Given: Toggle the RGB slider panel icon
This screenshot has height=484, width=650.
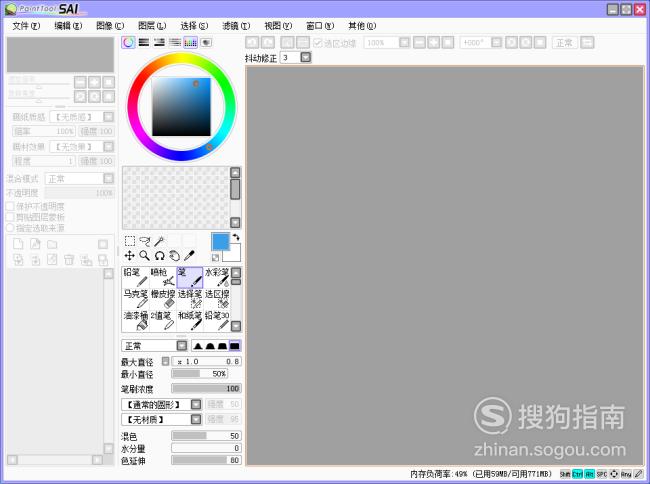Looking at the screenshot, I should [x=144, y=42].
